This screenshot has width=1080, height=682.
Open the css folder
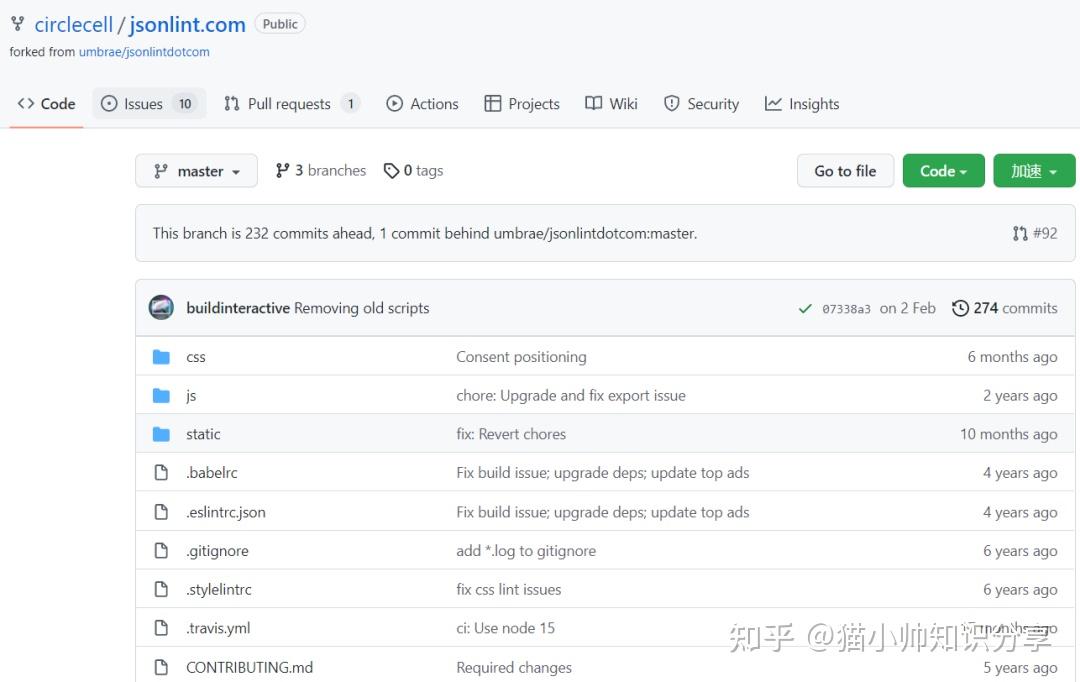pyautogui.click(x=196, y=357)
